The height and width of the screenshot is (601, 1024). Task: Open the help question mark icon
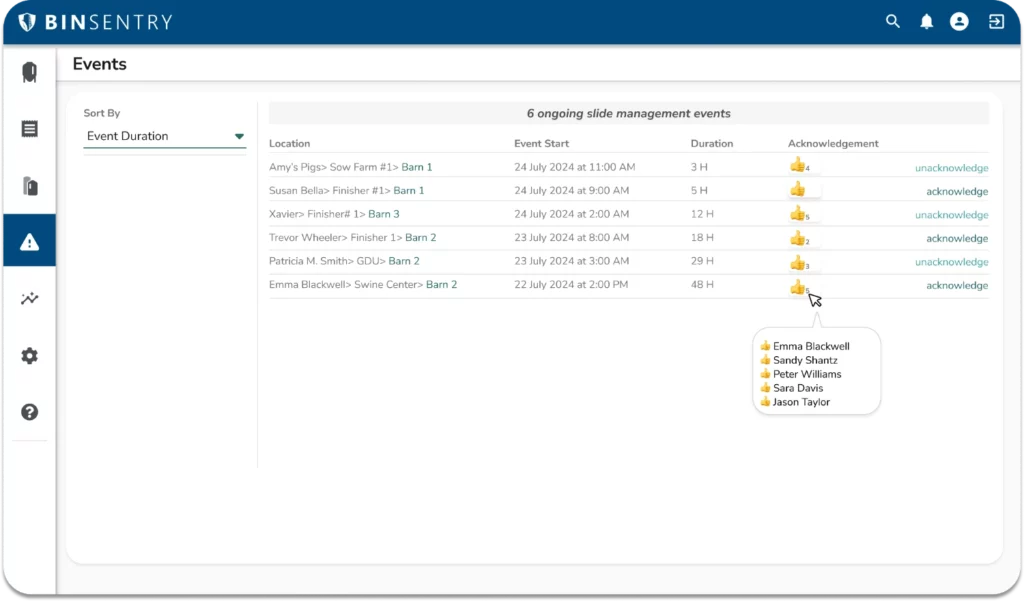pos(29,412)
